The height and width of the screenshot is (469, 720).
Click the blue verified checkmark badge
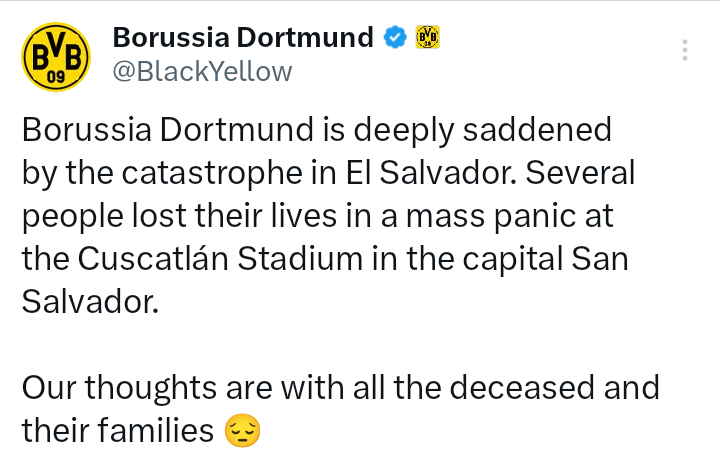[x=395, y=38]
